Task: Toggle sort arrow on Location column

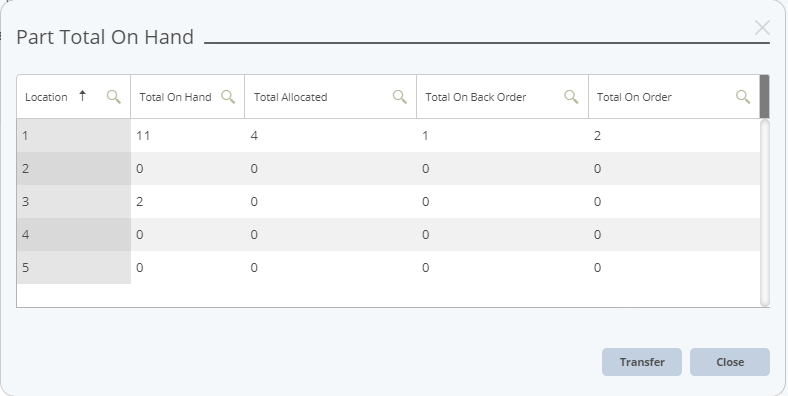Action: point(83,95)
